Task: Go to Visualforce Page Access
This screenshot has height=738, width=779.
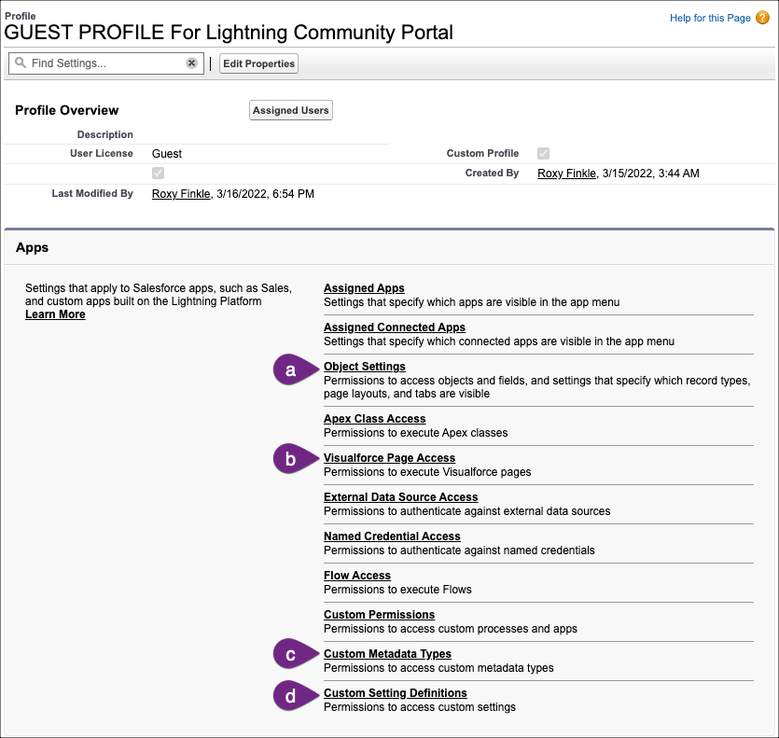Action: click(x=389, y=458)
